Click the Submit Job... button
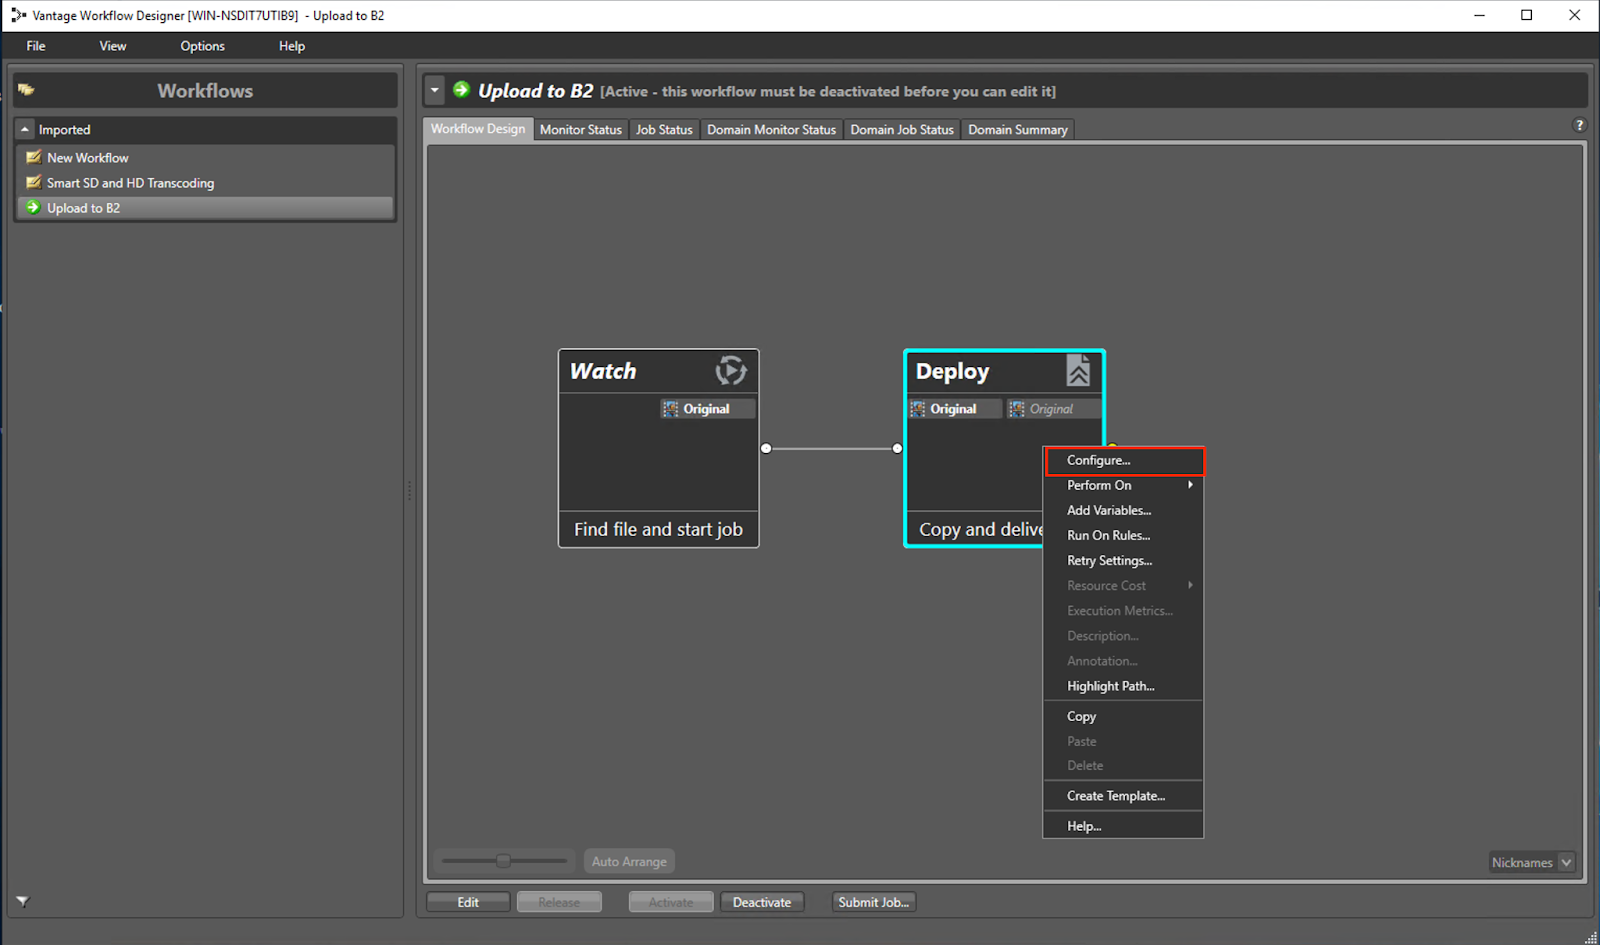 [874, 902]
